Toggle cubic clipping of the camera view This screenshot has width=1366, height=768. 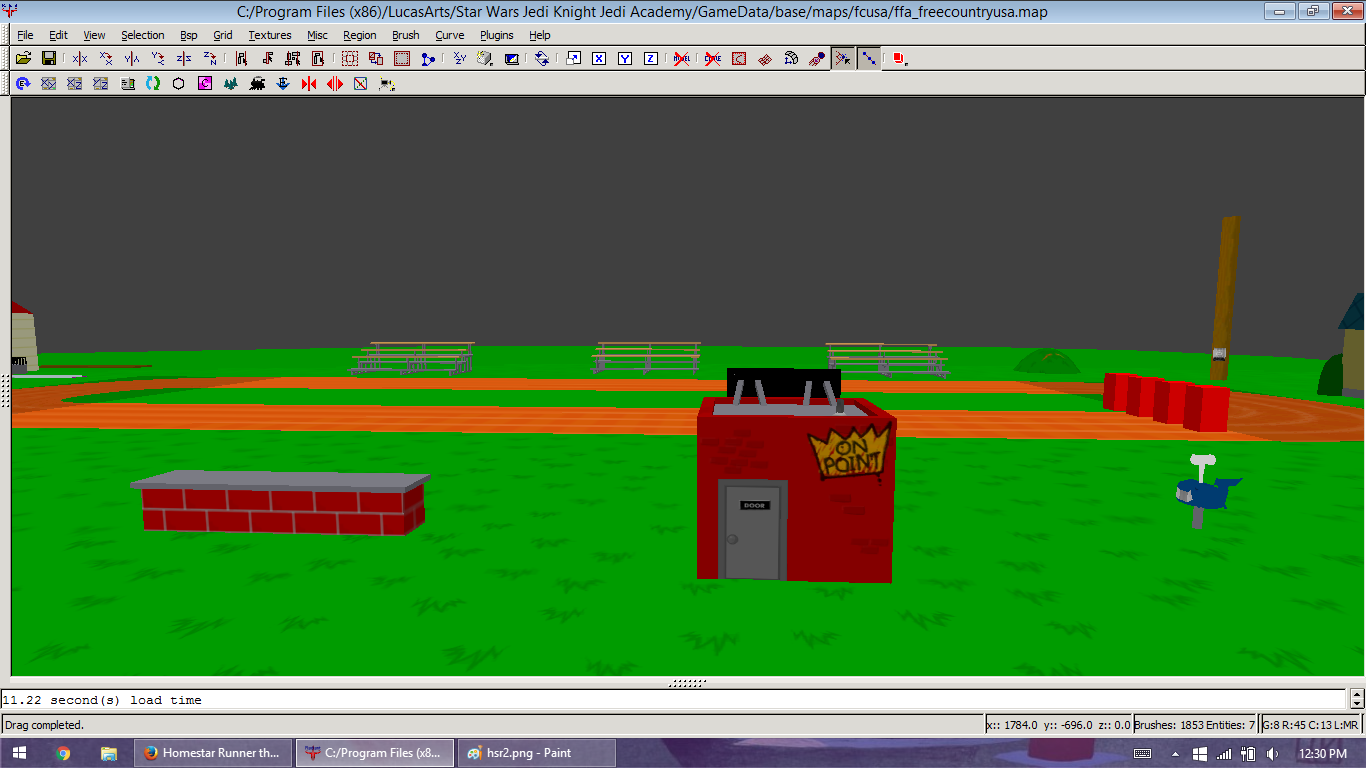coord(511,59)
